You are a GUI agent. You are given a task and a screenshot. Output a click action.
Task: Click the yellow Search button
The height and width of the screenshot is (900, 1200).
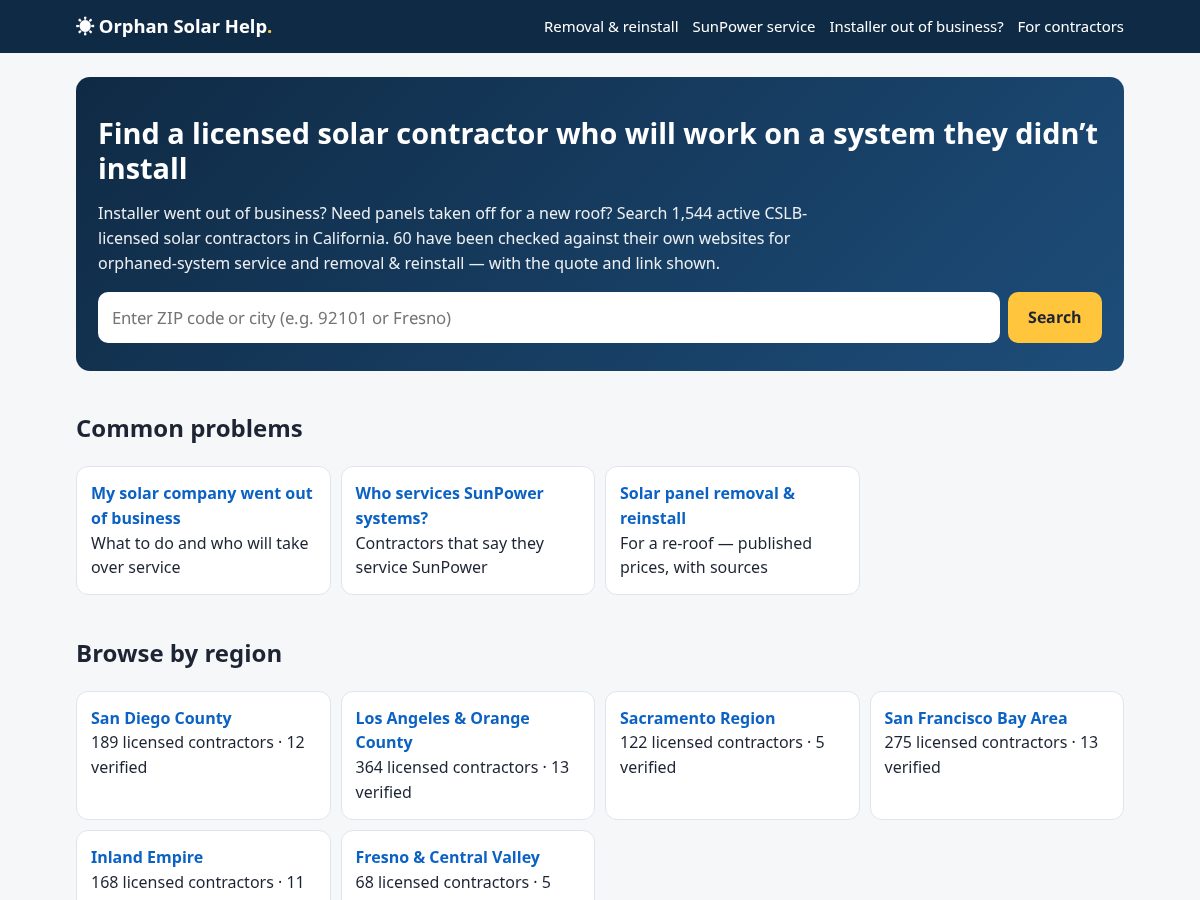[1055, 318]
